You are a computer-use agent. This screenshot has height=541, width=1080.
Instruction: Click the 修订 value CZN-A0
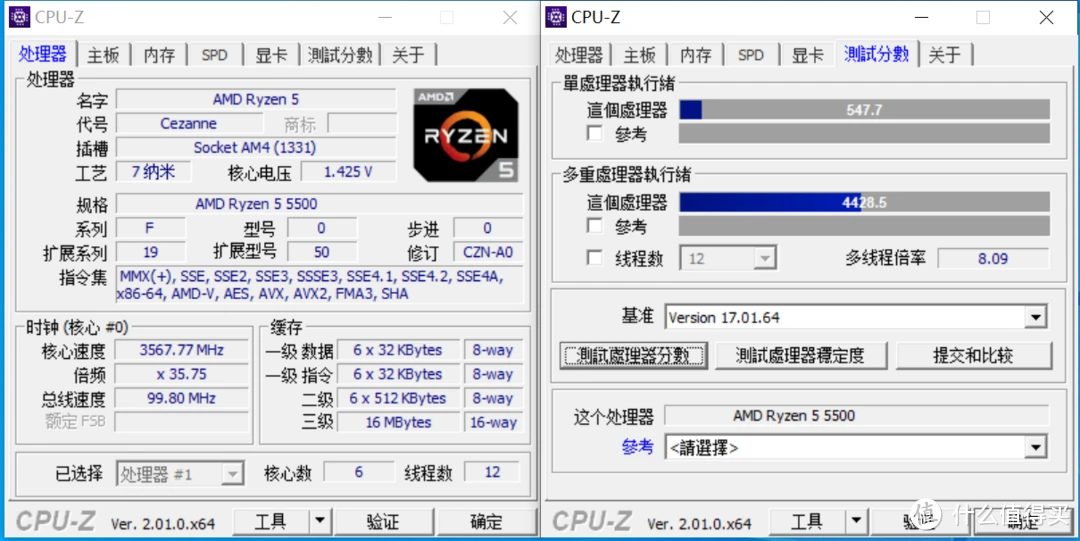tap(488, 252)
